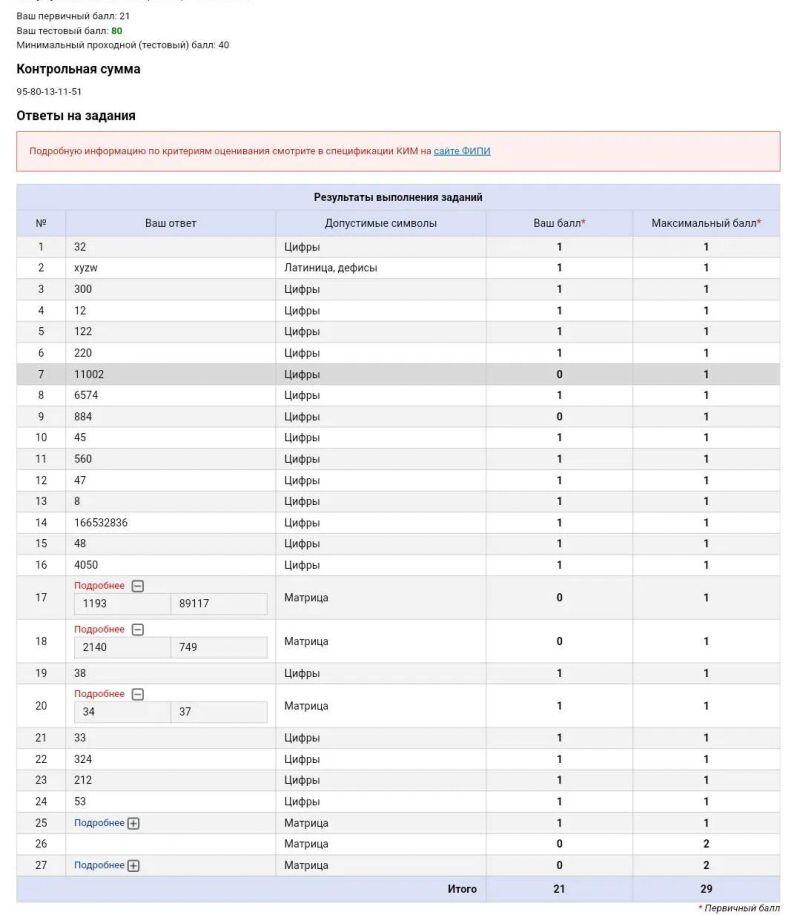Click matrix cell containing 89117
The width and height of the screenshot is (800, 915).
click(x=218, y=604)
